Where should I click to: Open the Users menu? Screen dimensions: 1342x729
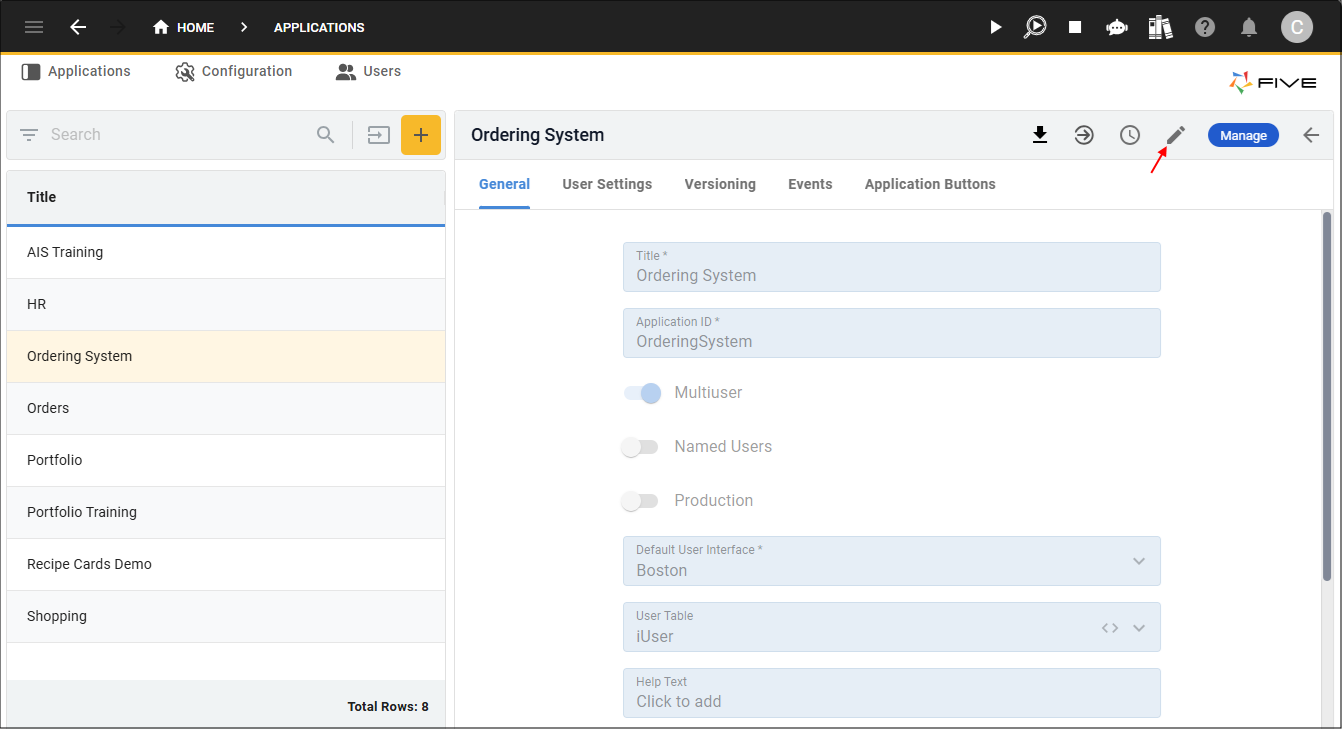[x=368, y=72]
